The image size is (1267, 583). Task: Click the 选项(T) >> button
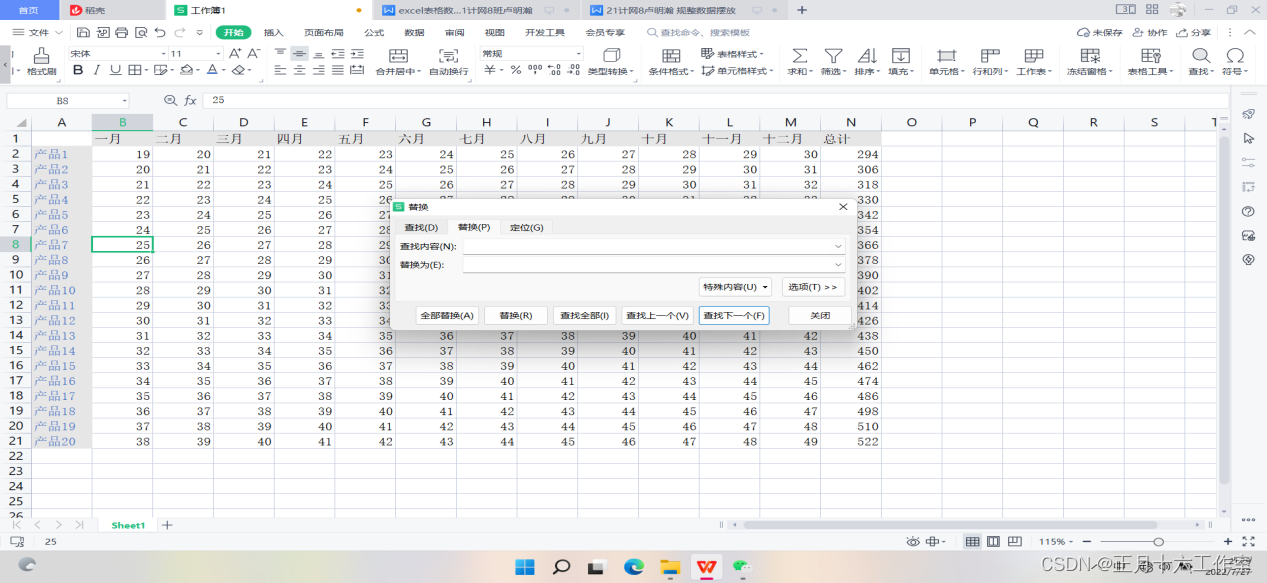[x=813, y=287]
